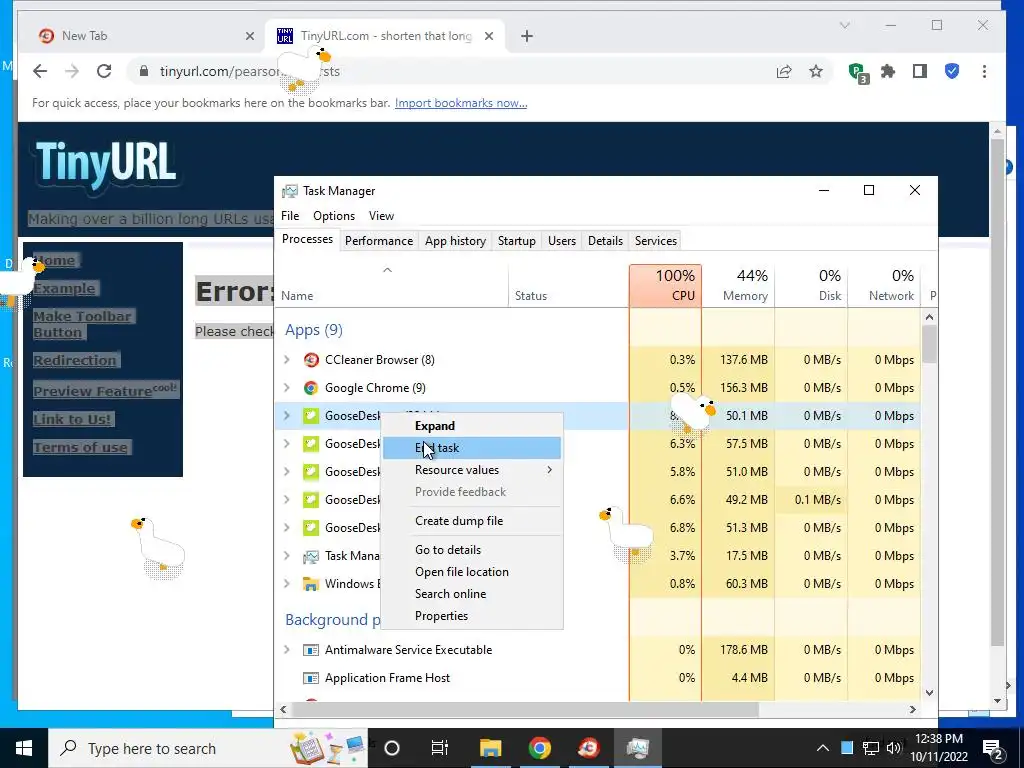Toggle the browser side panel icon
The width and height of the screenshot is (1024, 768).
pyautogui.click(x=920, y=71)
